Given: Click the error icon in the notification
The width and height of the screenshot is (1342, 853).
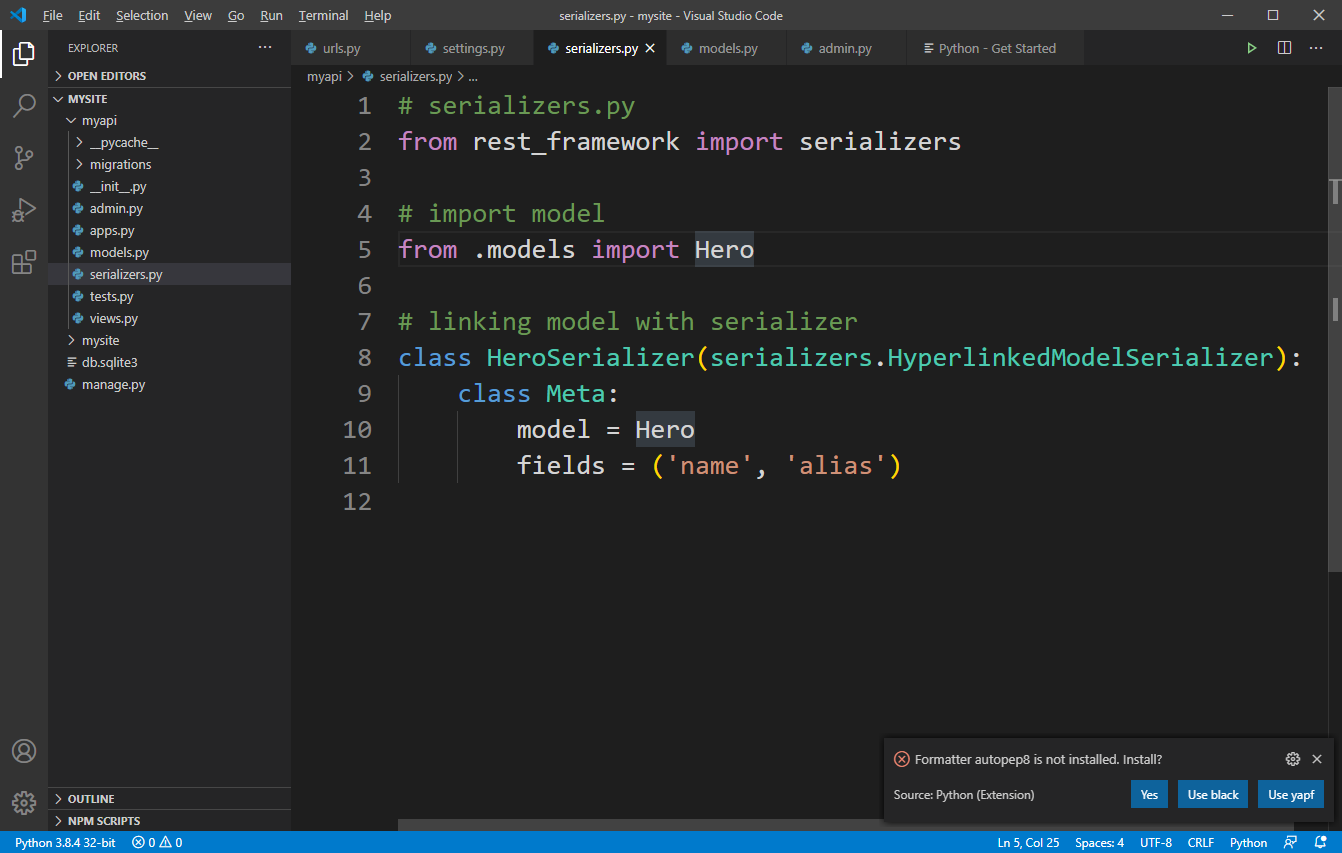Looking at the screenshot, I should coord(902,759).
